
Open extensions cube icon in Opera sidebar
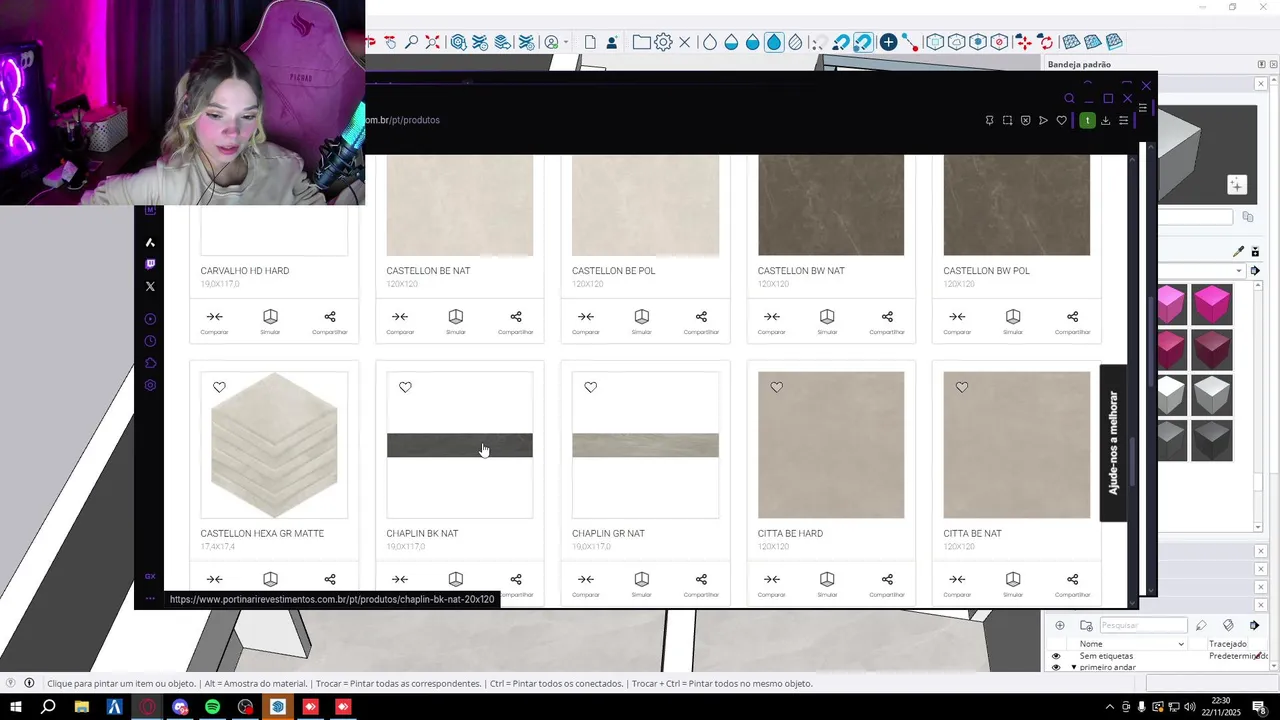(150, 363)
